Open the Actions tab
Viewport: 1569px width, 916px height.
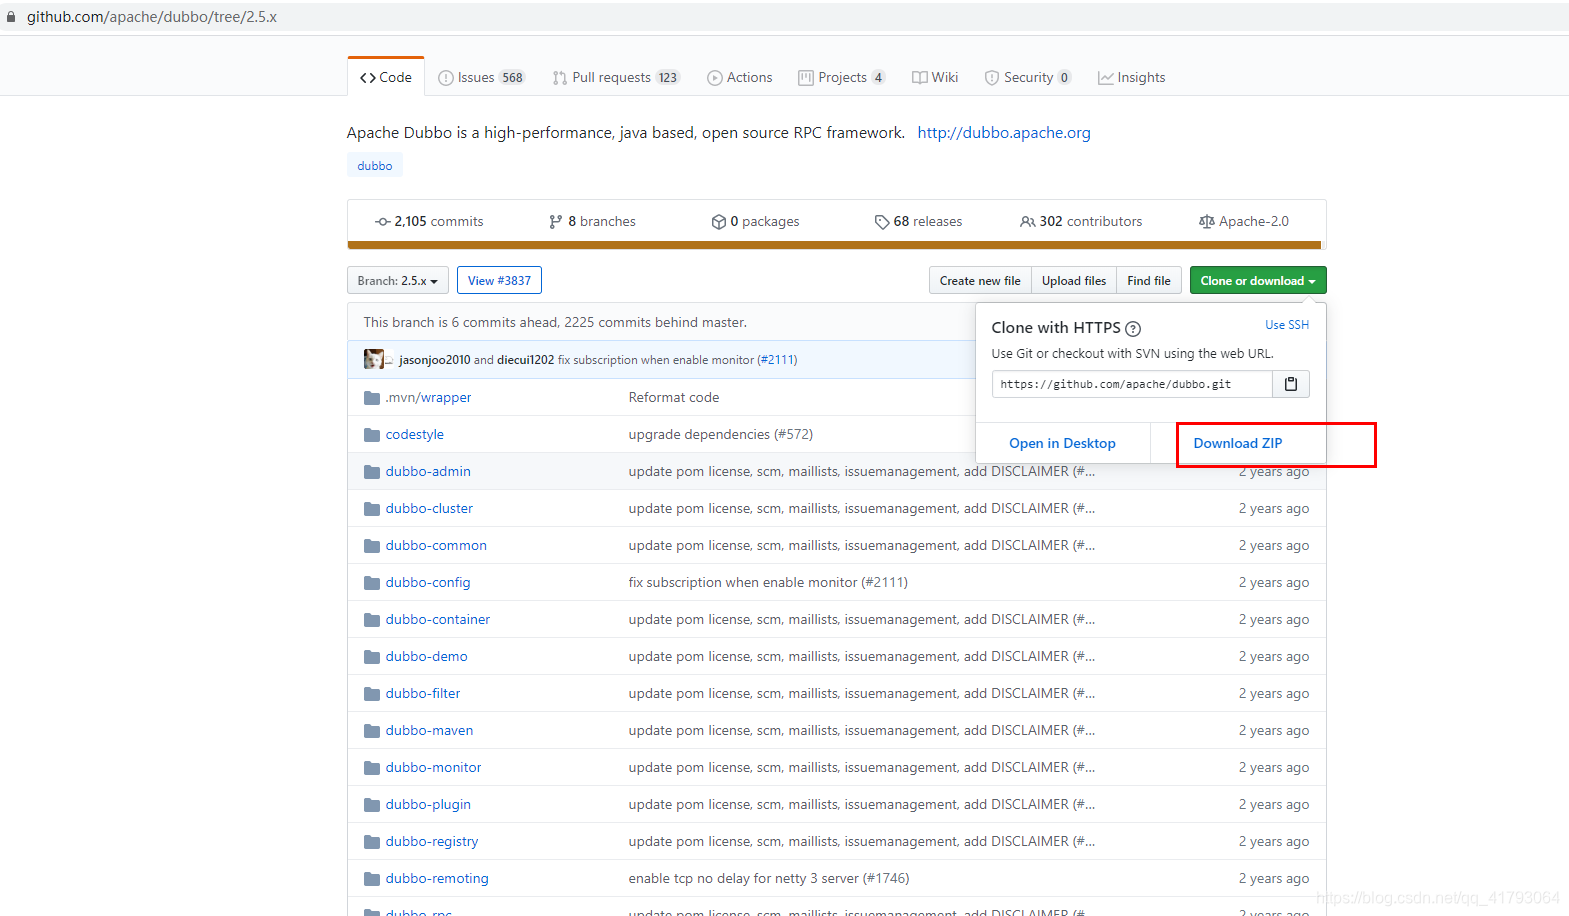click(740, 77)
